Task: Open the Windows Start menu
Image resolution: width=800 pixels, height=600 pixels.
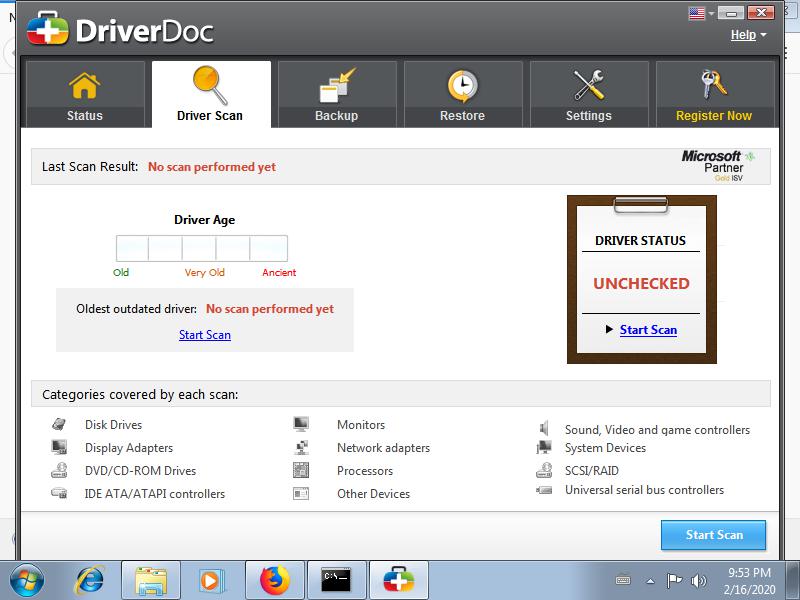Action: 27,580
